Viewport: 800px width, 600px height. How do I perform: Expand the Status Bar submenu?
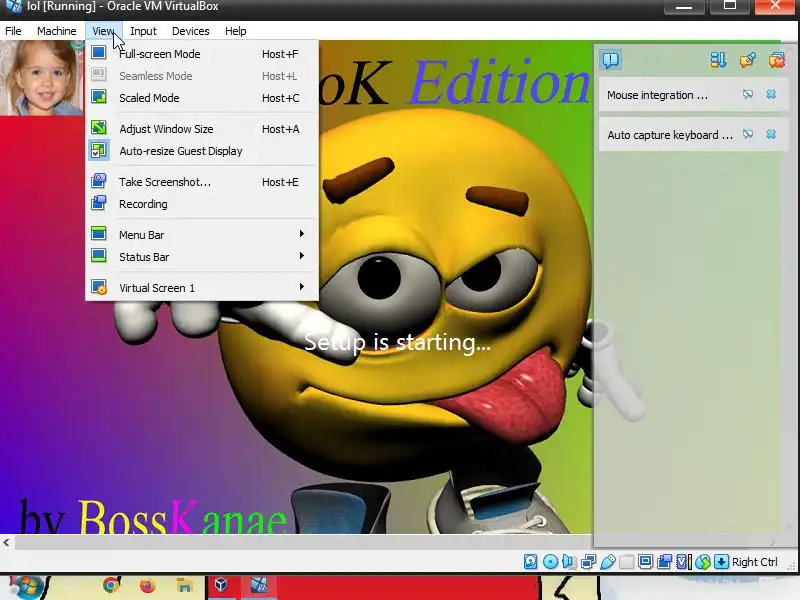(202, 257)
